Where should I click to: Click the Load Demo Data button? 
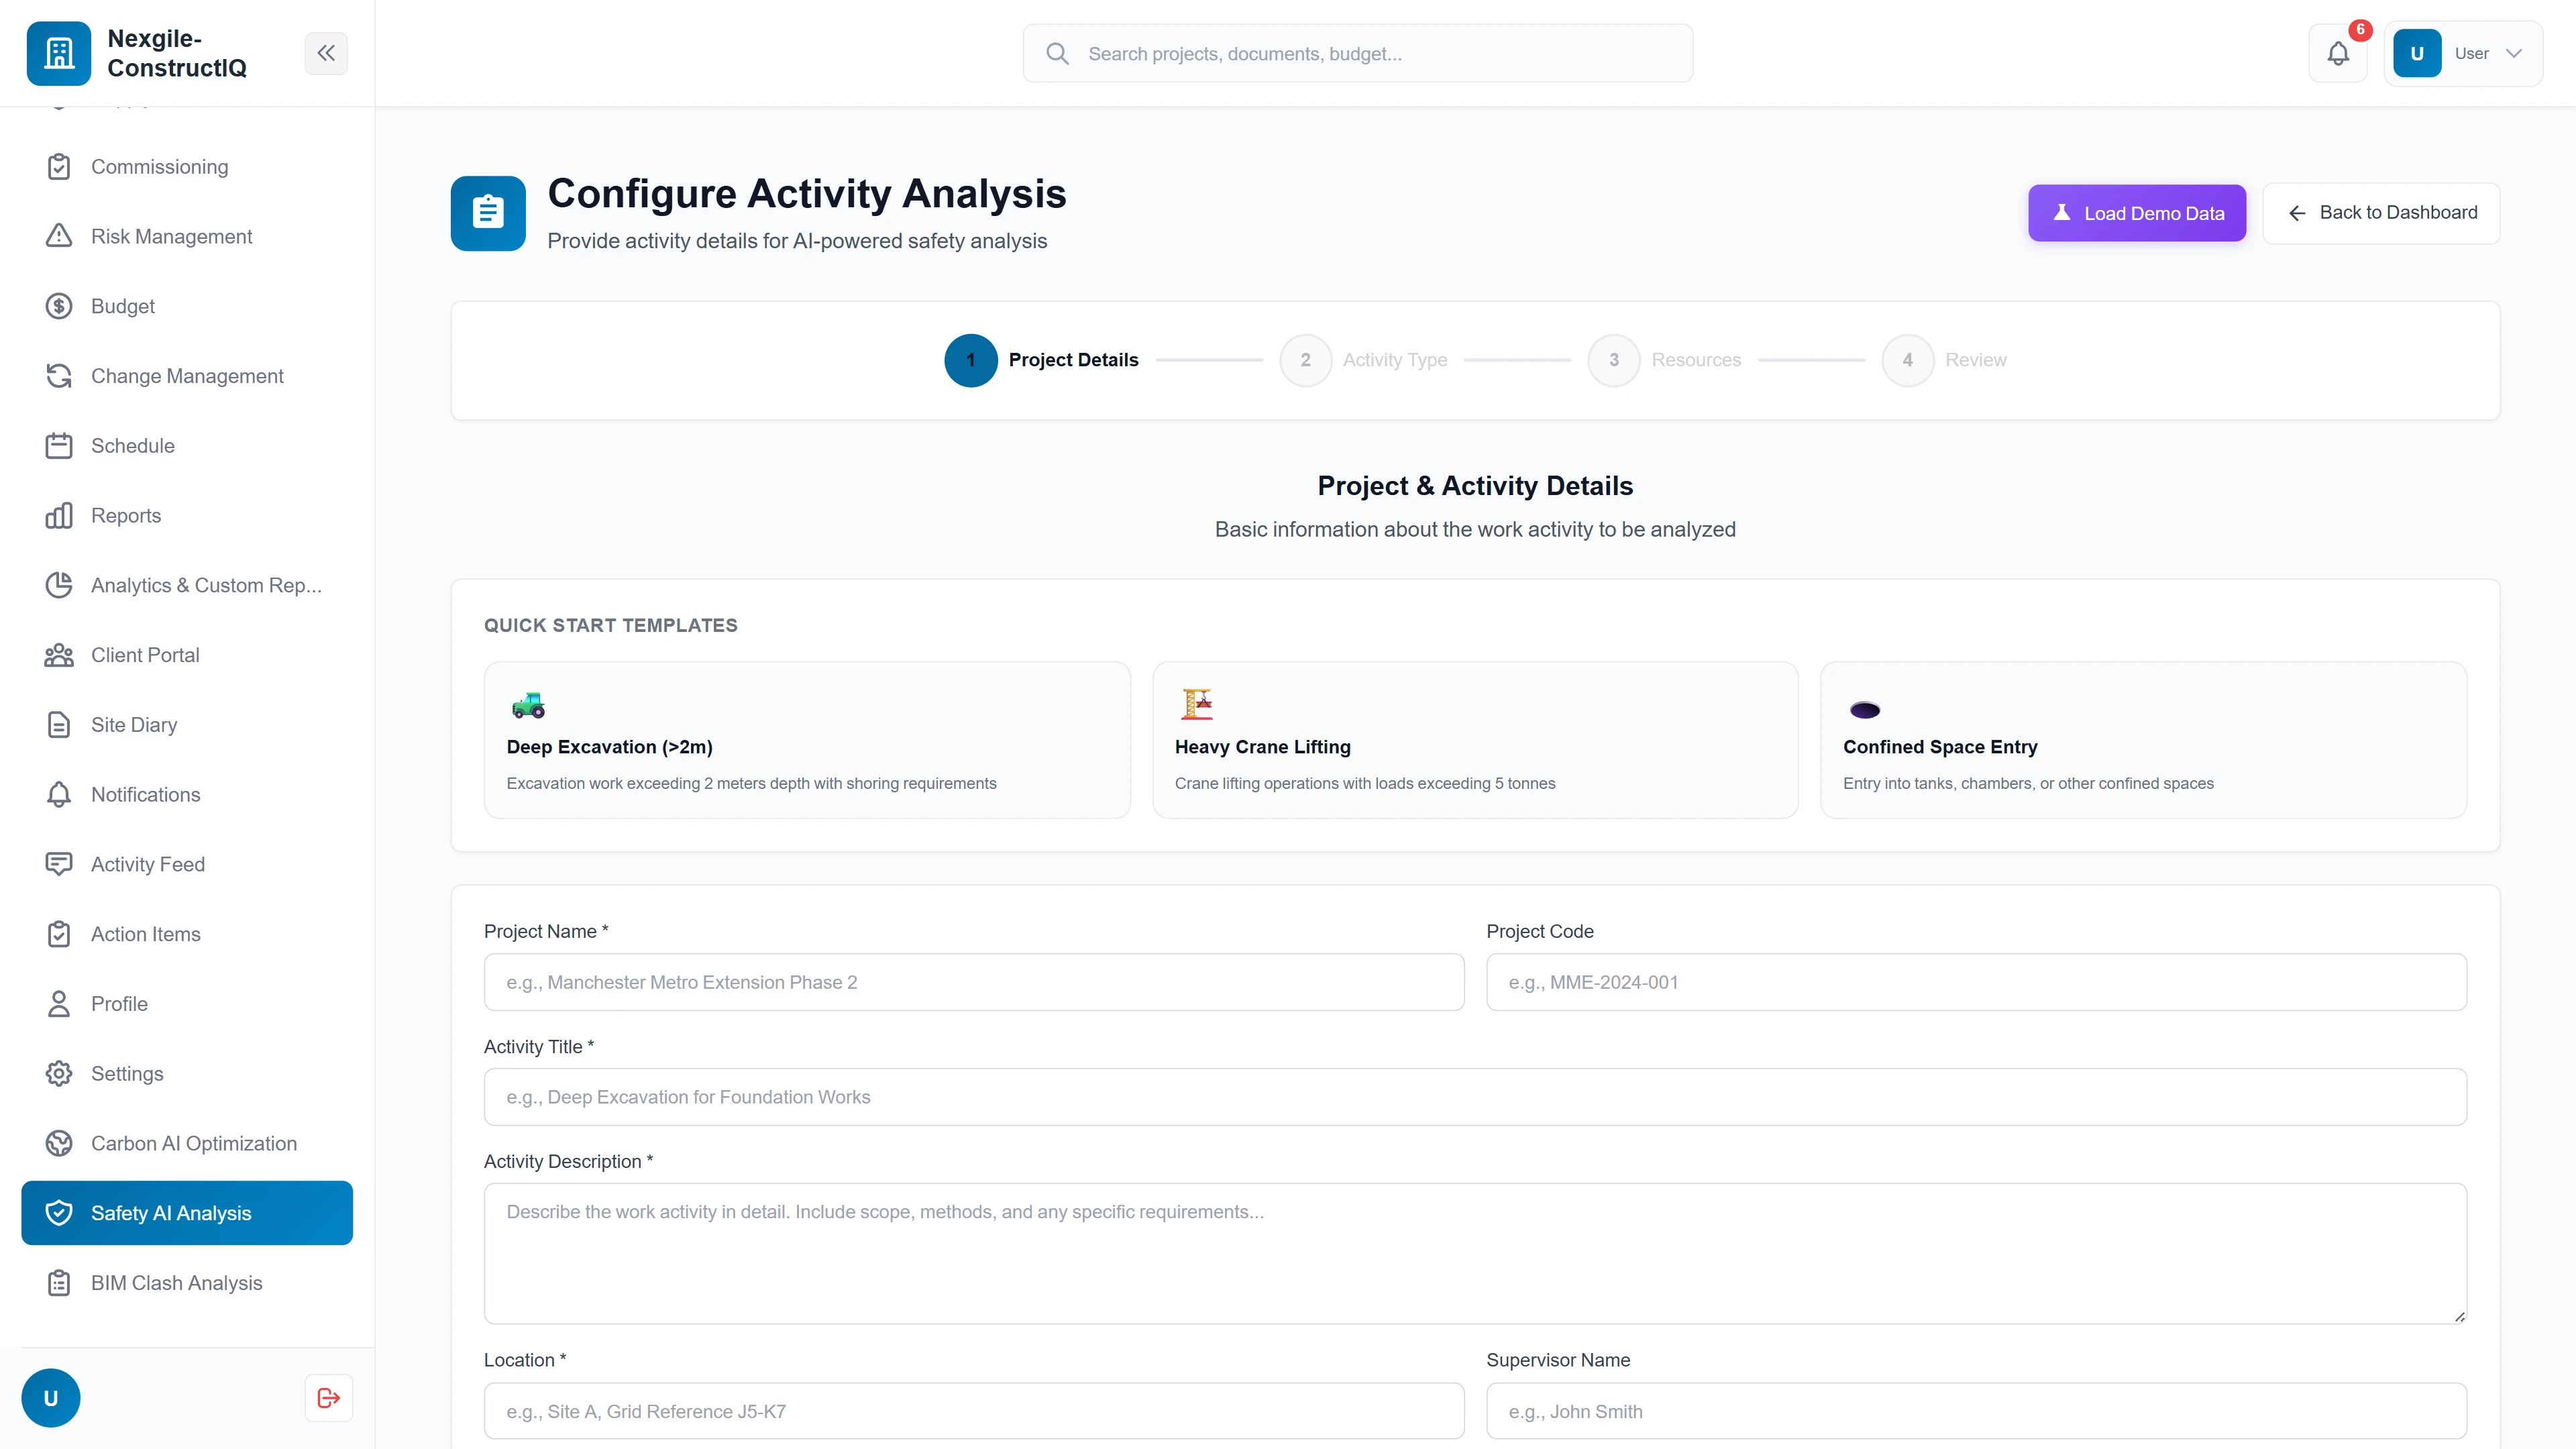coord(2137,212)
